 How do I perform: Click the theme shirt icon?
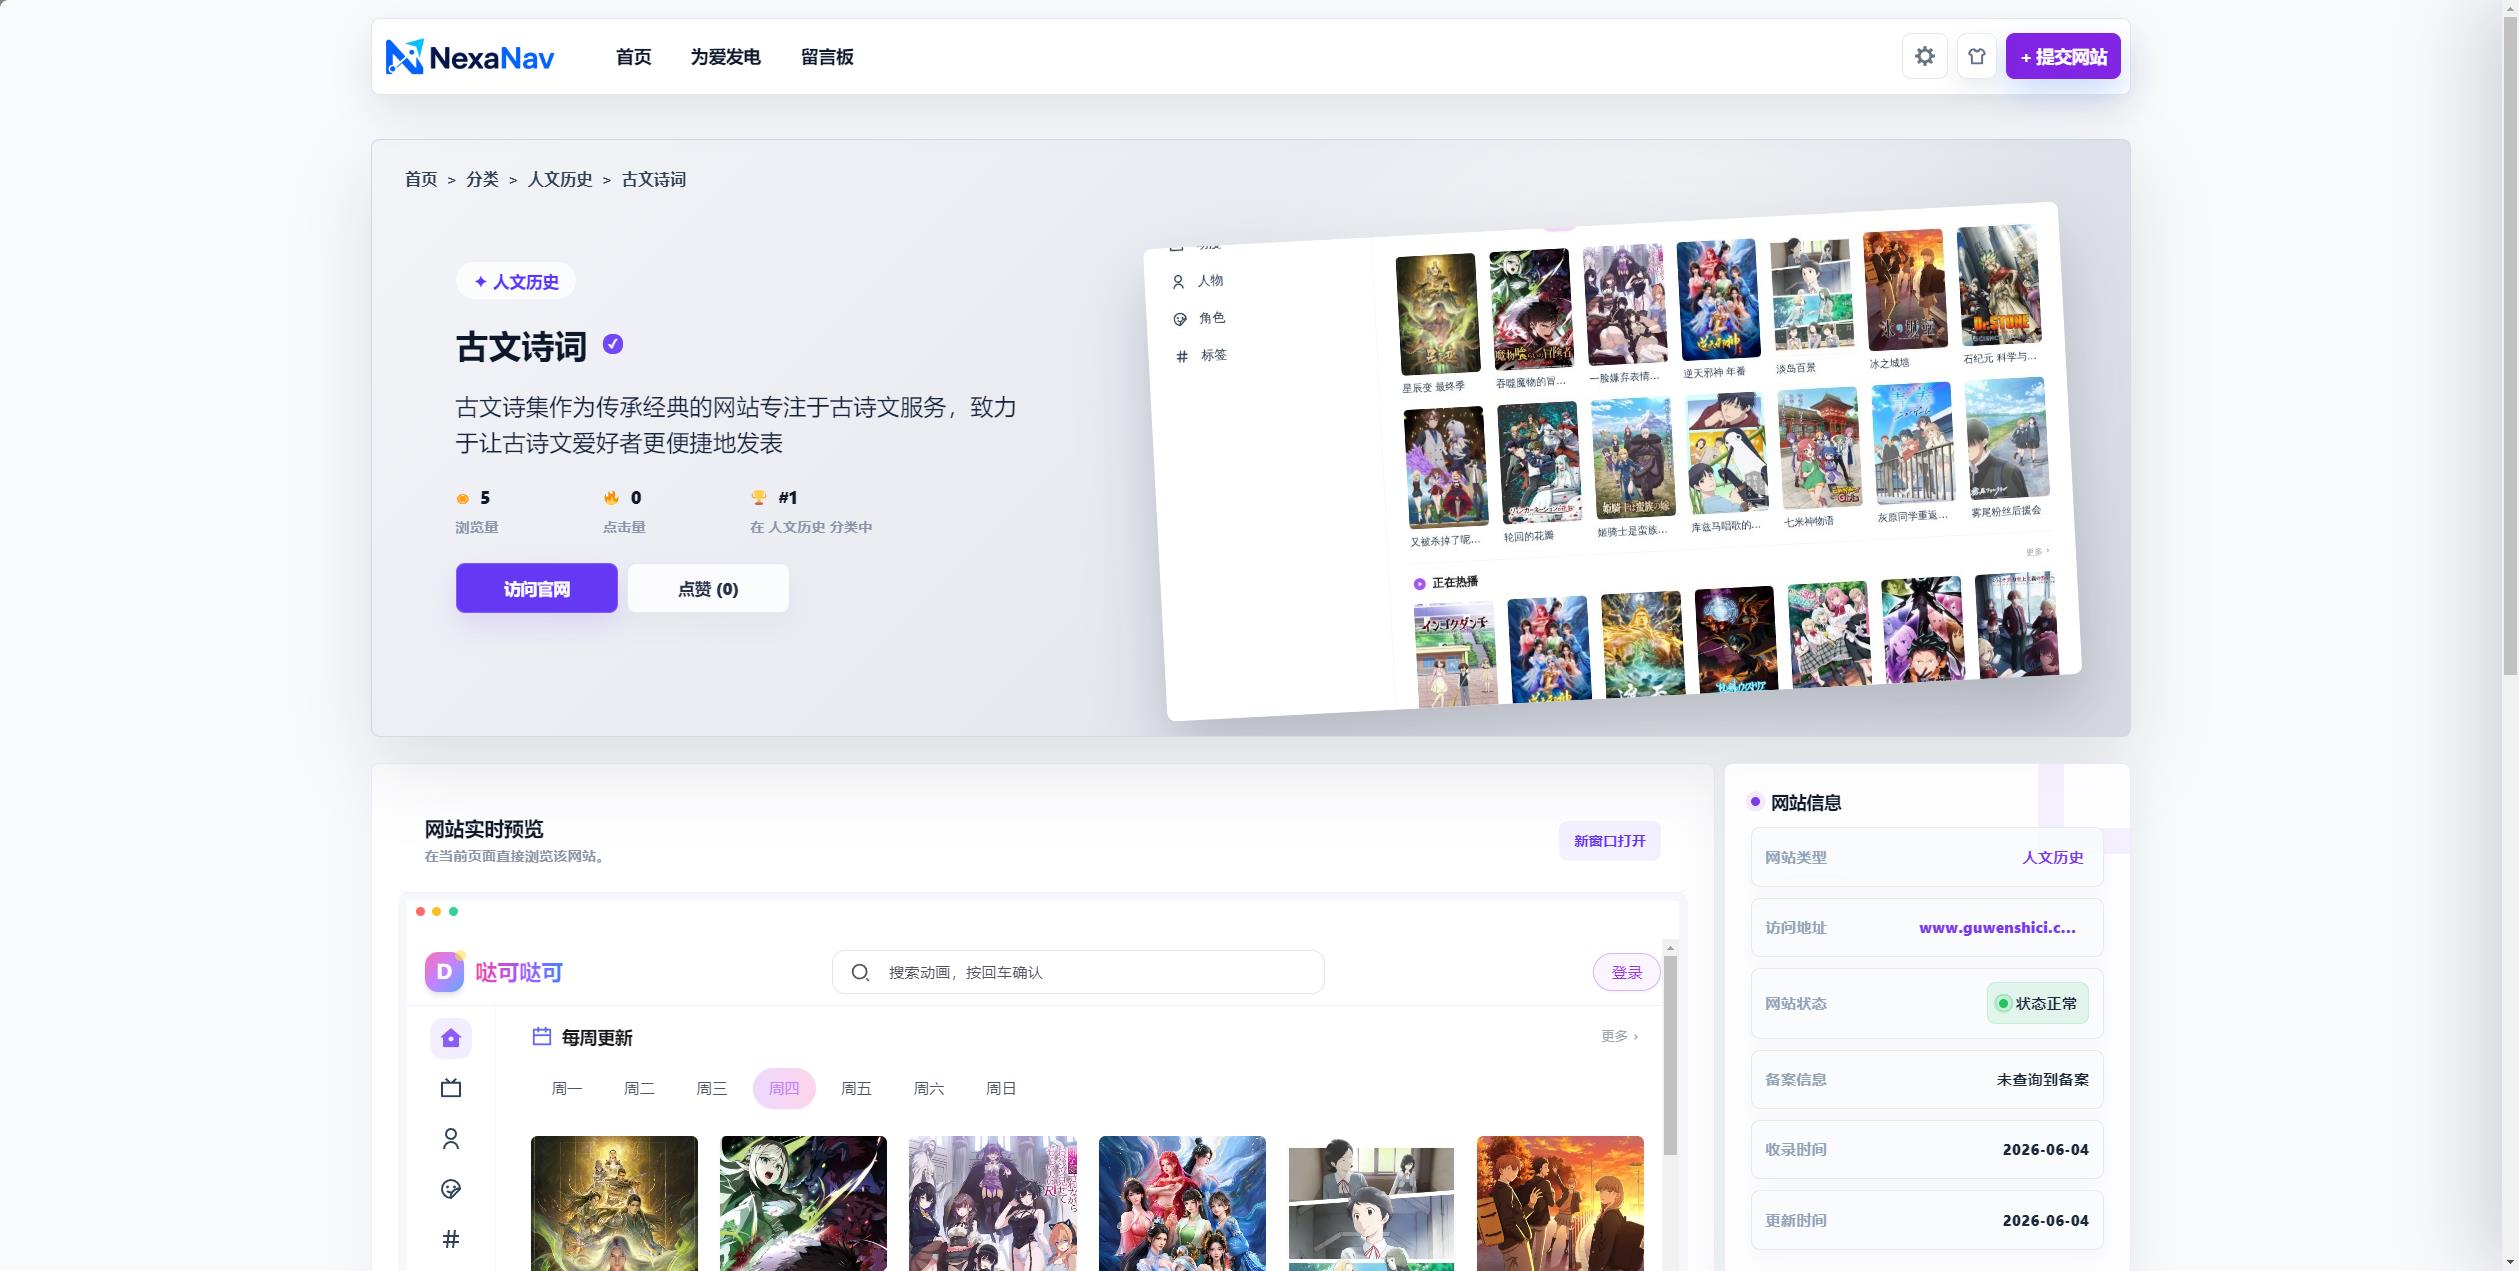(1976, 57)
